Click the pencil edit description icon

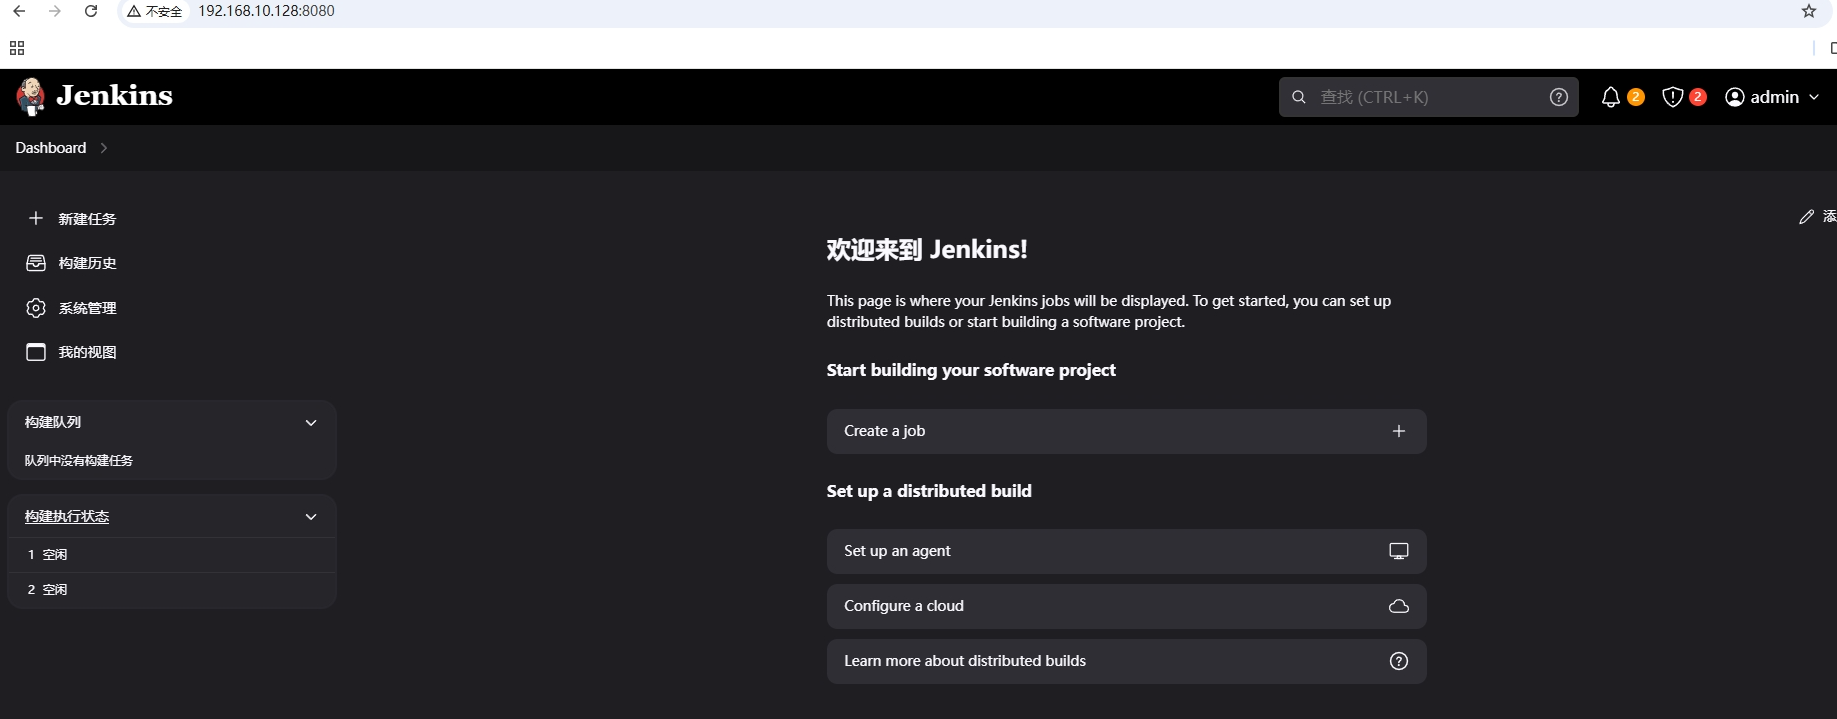(1806, 217)
